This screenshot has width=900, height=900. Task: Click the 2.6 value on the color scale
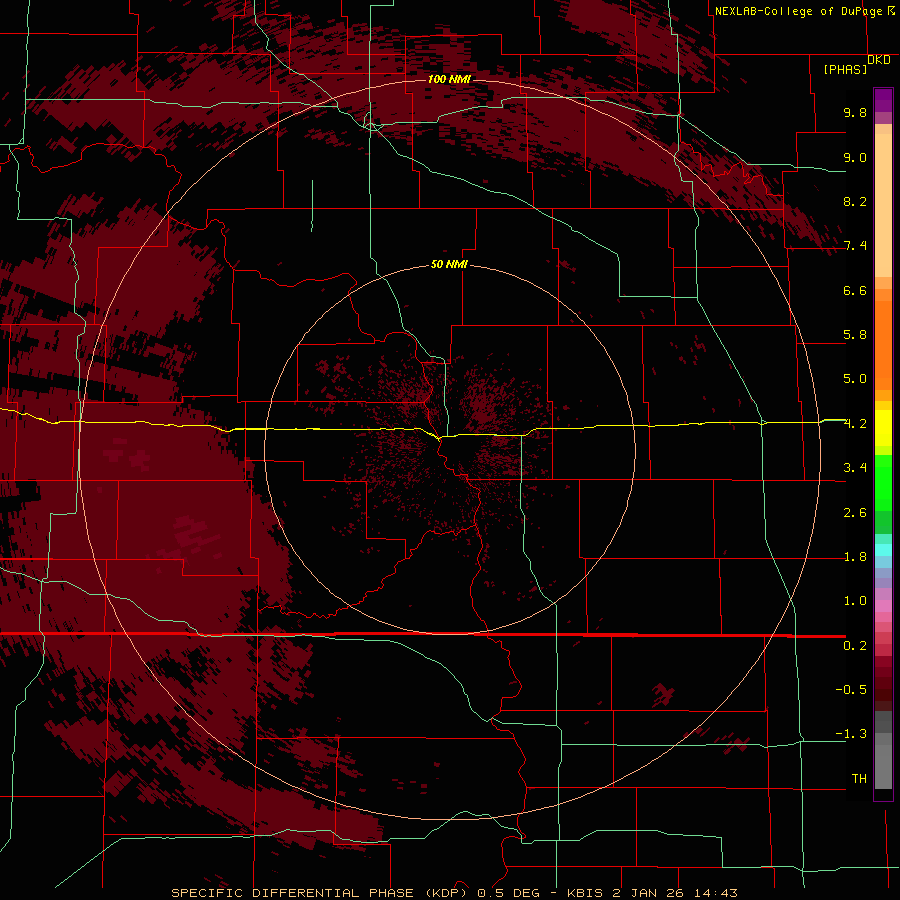click(855, 513)
